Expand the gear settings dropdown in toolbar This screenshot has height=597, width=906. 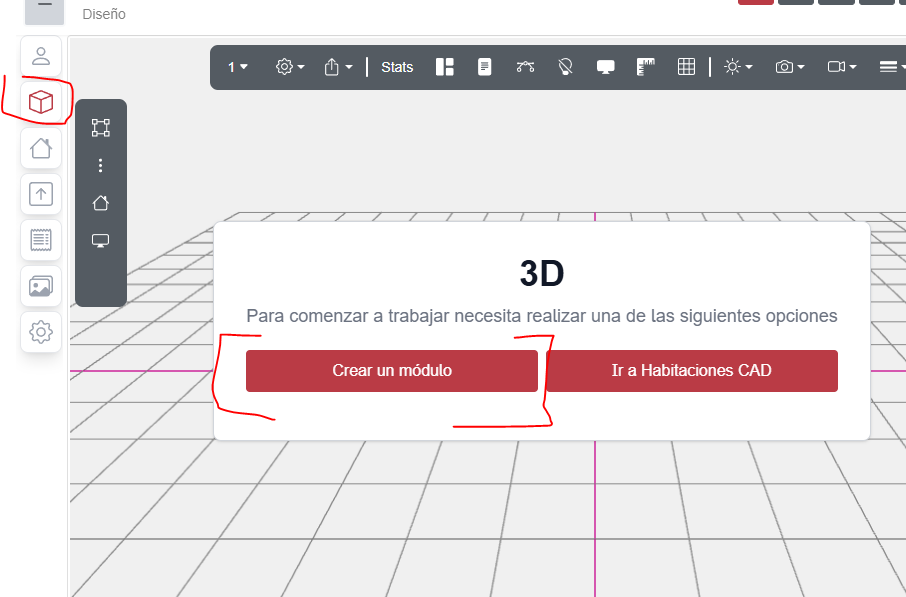pos(290,67)
